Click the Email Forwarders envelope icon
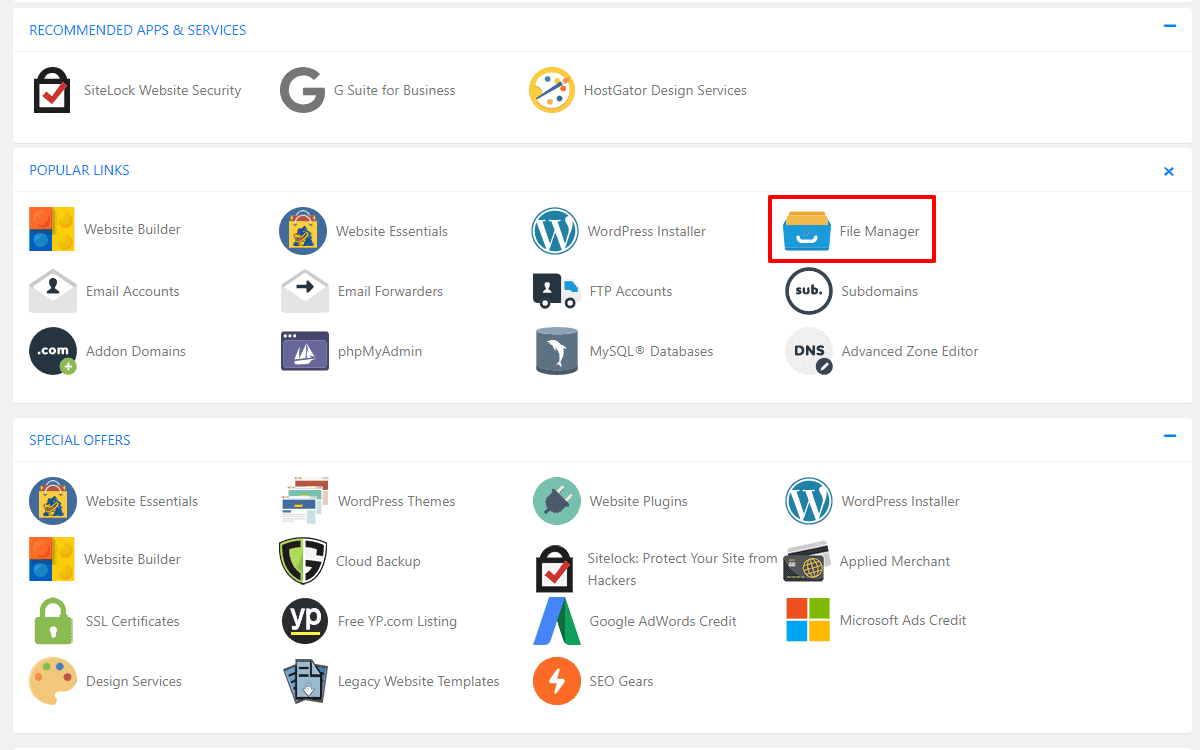The image size is (1200, 750). coord(305,291)
